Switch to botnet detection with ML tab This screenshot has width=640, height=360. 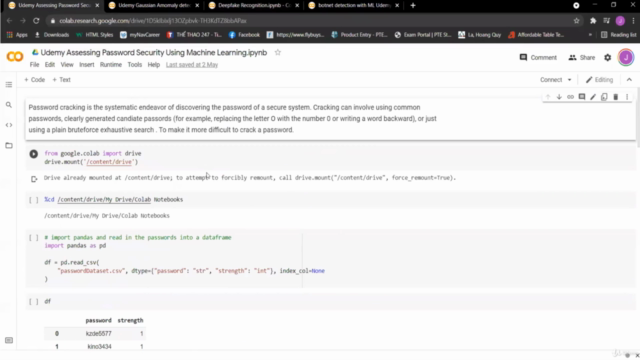click(353, 5)
